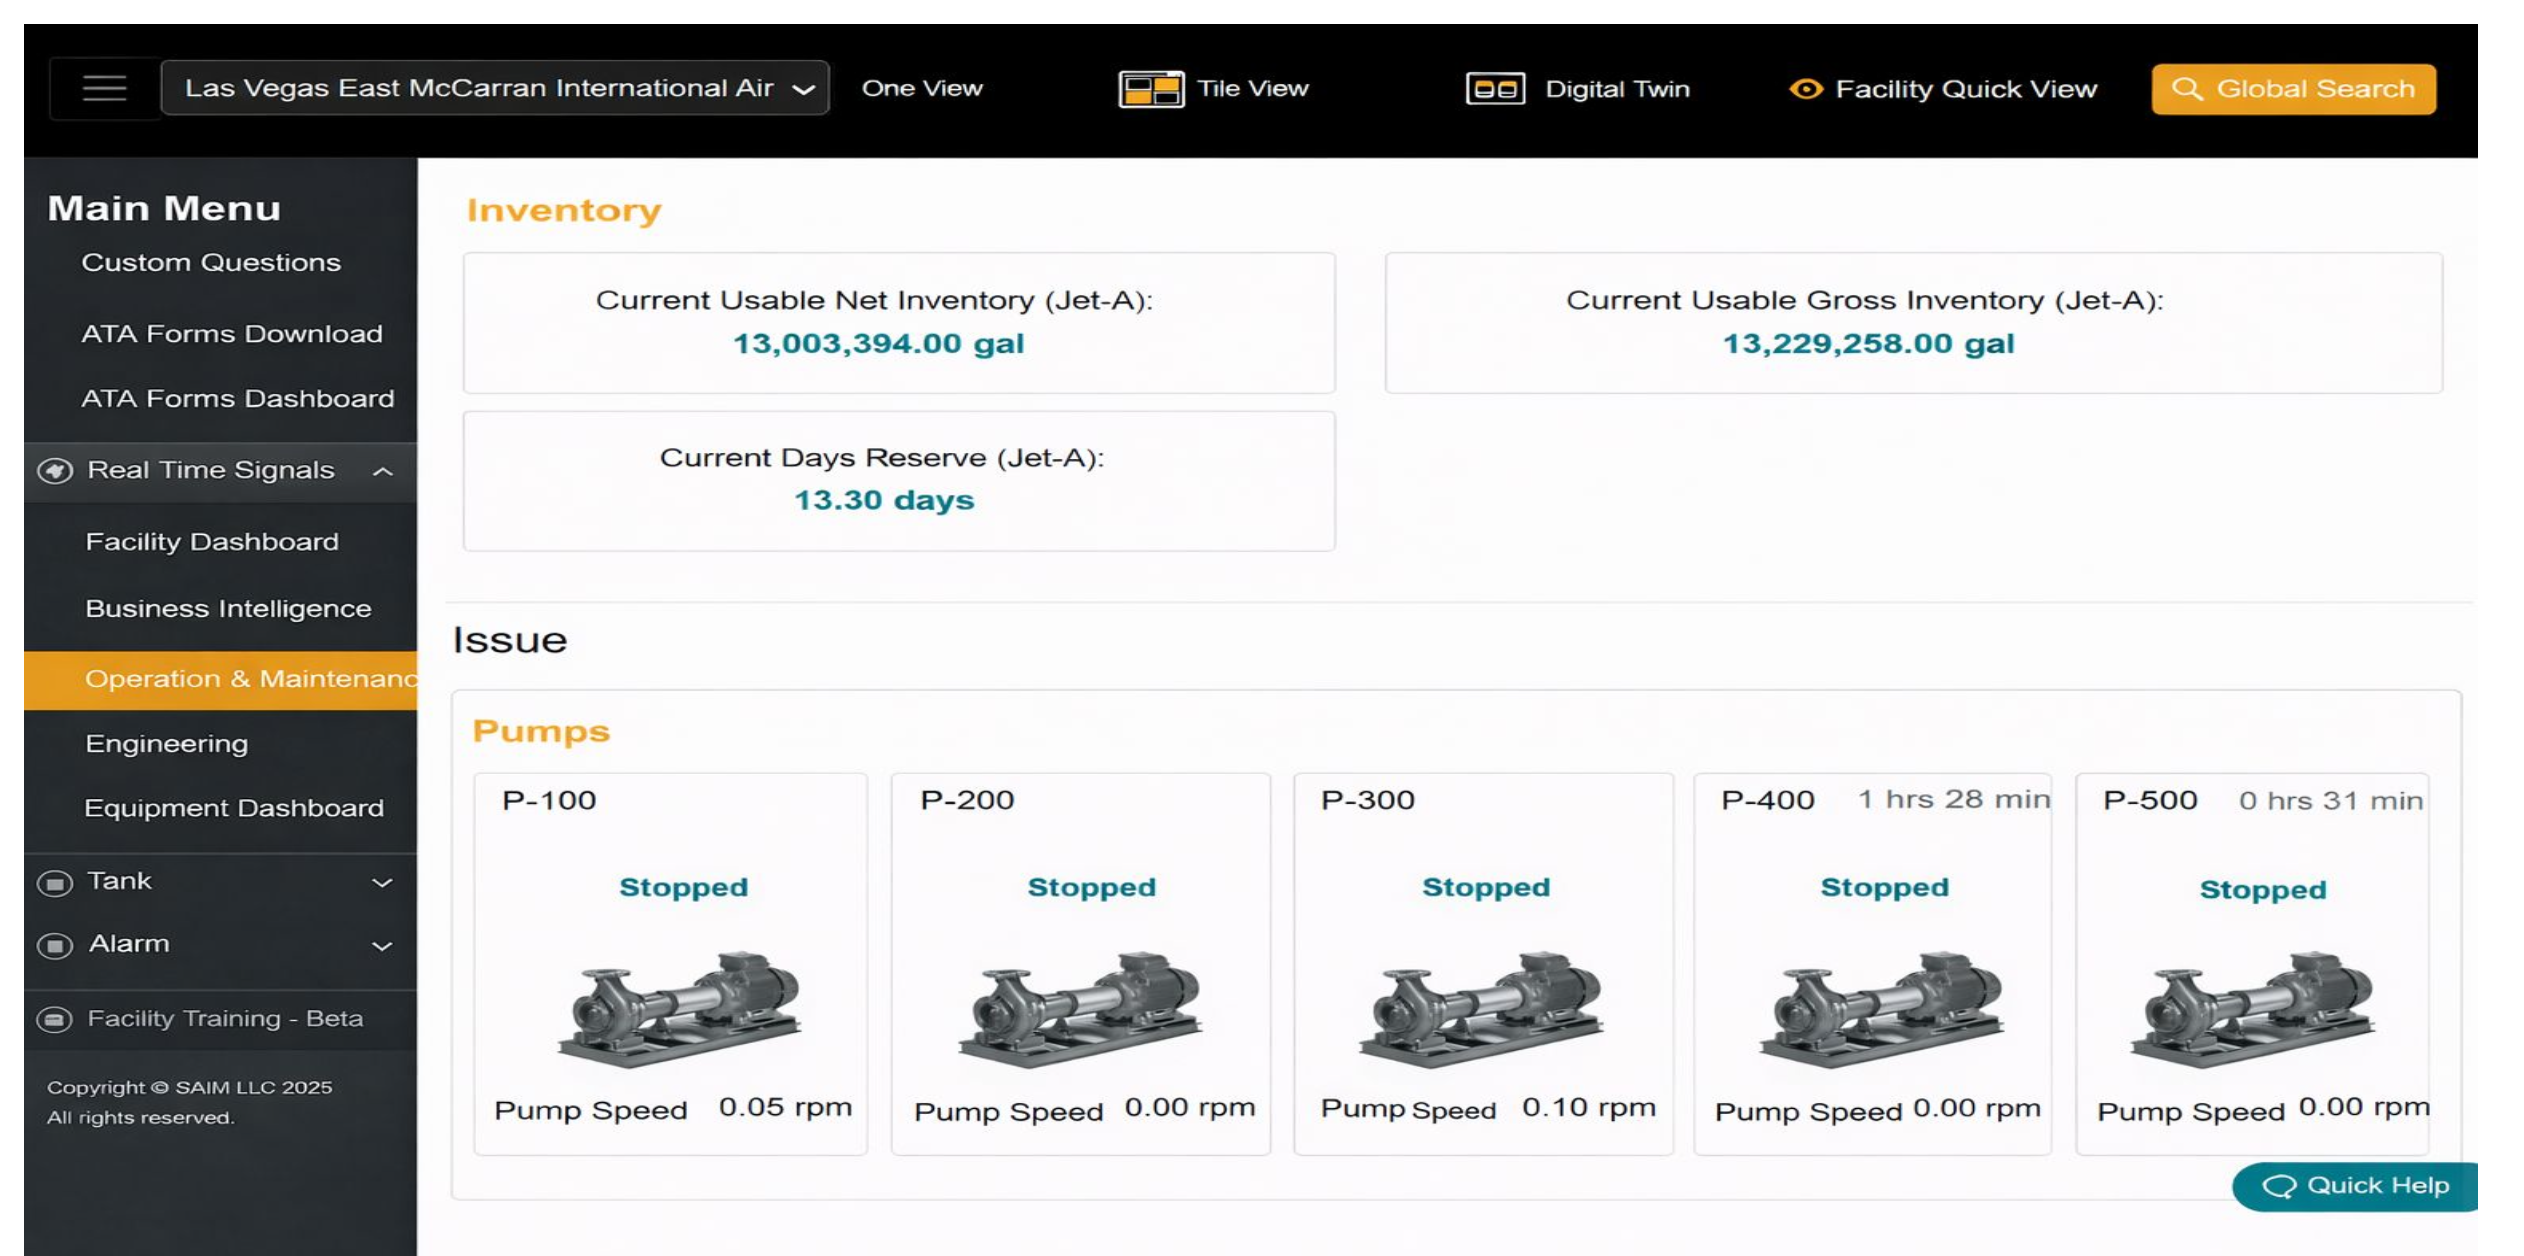Open the Facility Dashboard page

[x=211, y=541]
